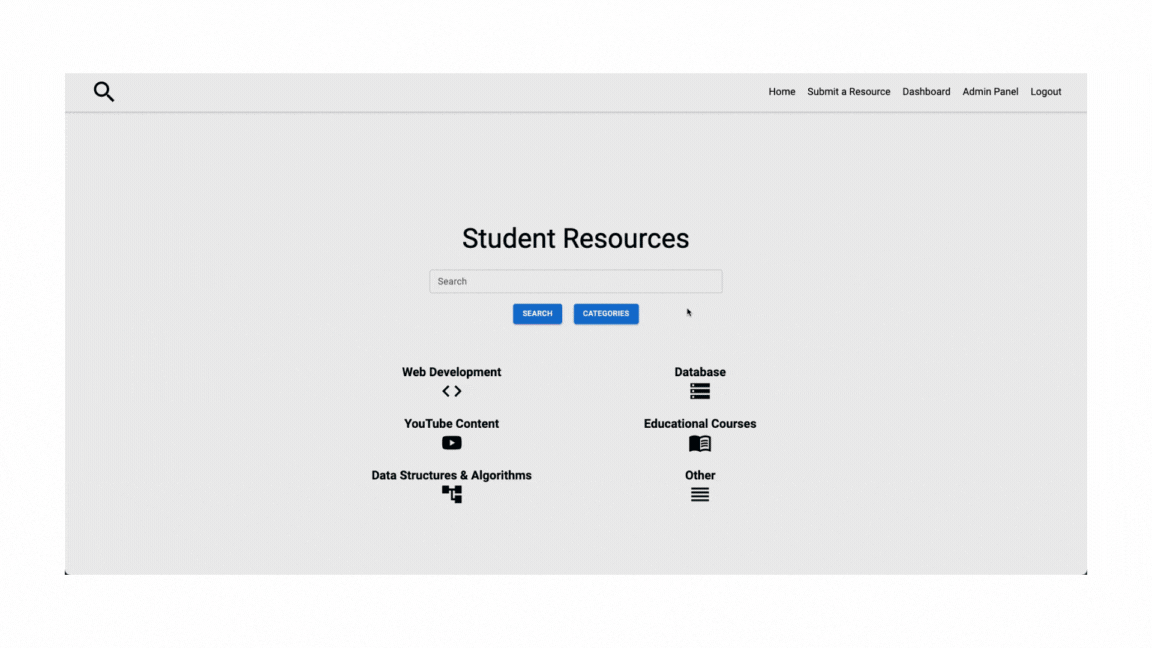Select the Data Structures & Algorithms label

point(452,475)
